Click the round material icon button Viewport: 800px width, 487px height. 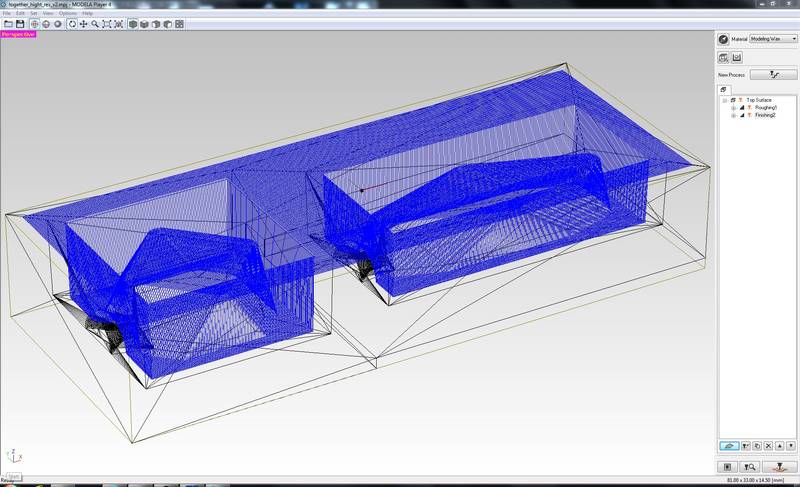click(x=723, y=39)
